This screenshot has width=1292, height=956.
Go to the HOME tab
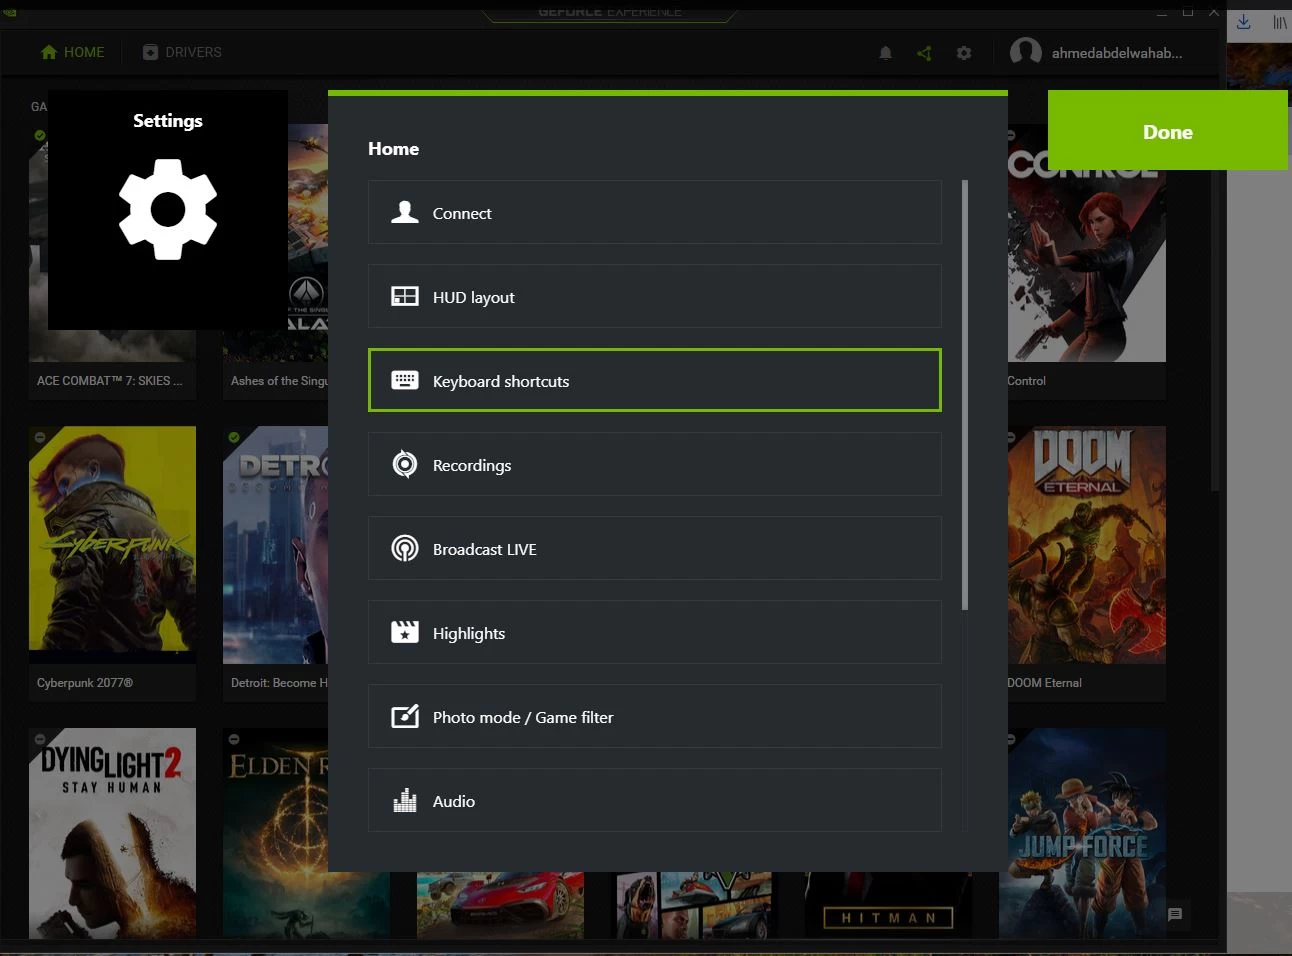pos(72,52)
